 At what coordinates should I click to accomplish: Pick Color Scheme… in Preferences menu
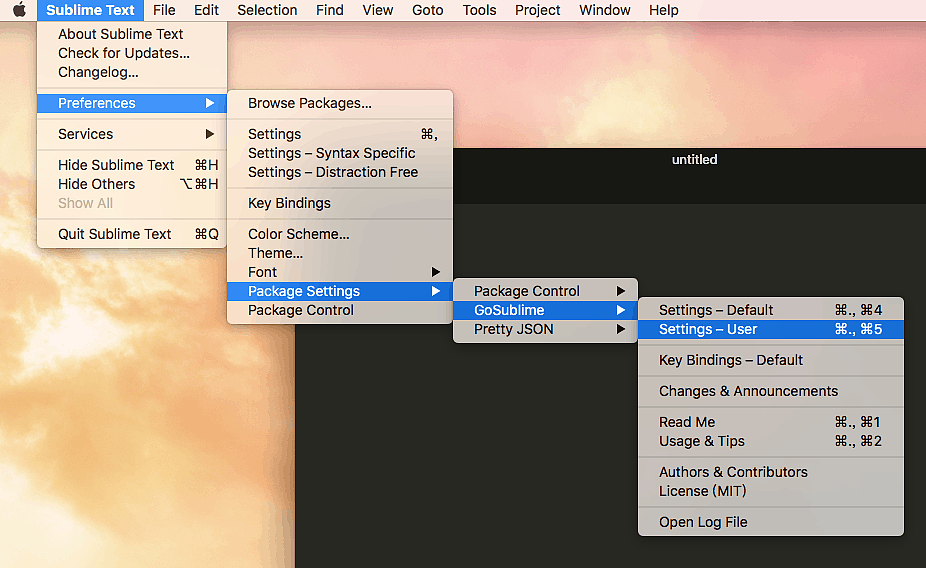pyautogui.click(x=299, y=234)
